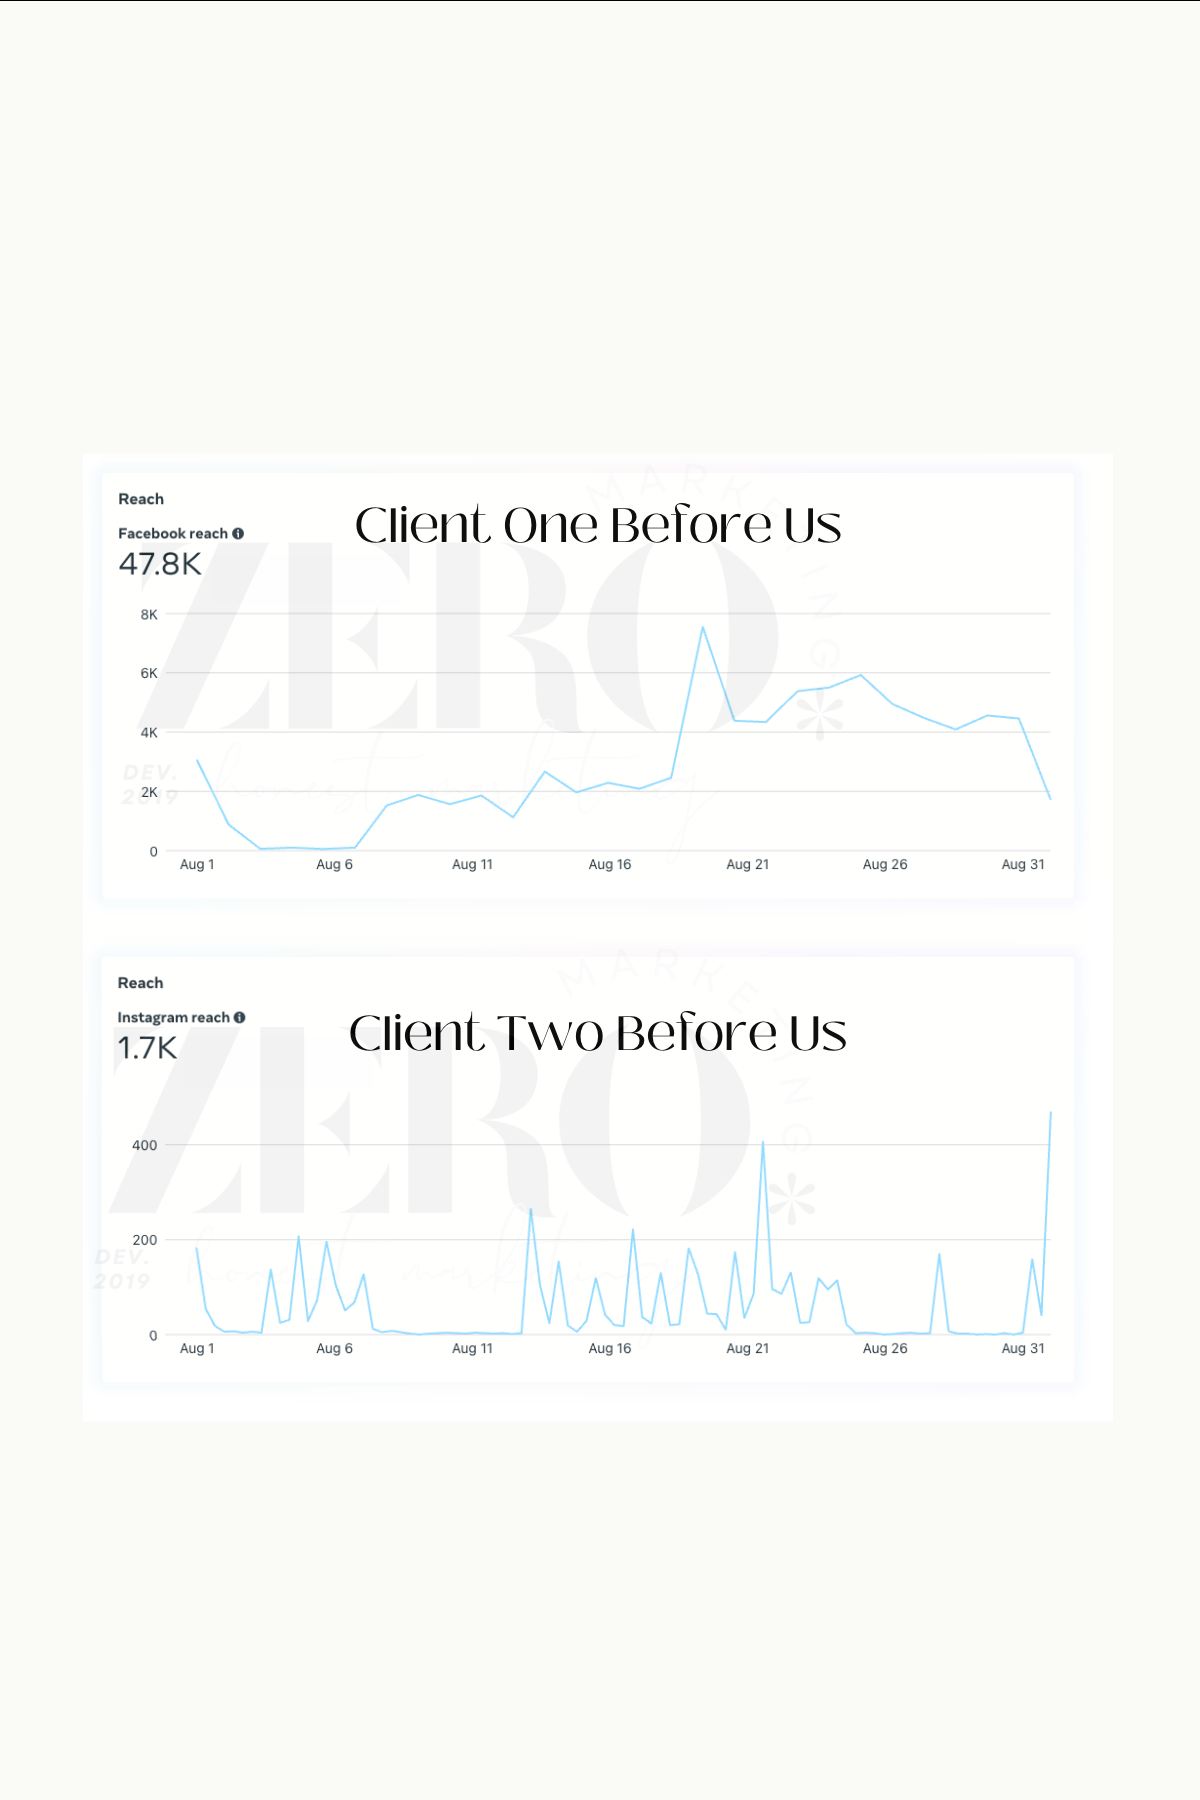Click the Facebook reach info icon
1200x1800 pixels.
(x=238, y=534)
